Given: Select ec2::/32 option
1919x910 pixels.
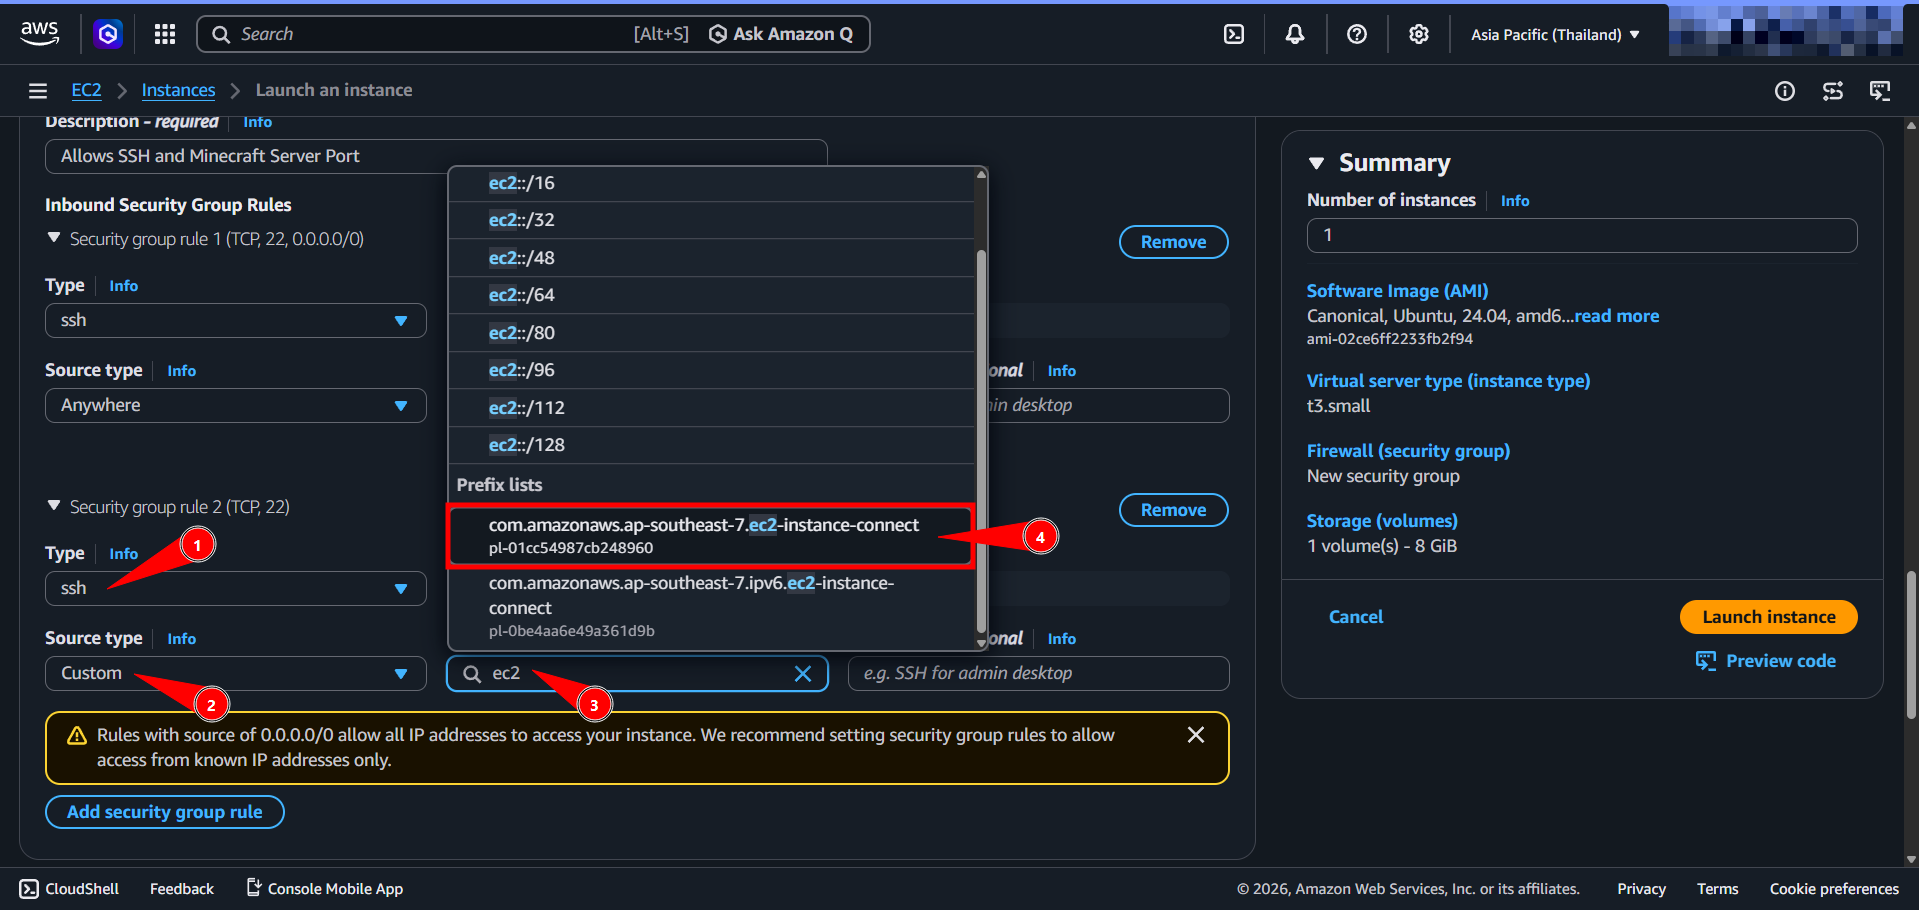Looking at the screenshot, I should coord(711,220).
